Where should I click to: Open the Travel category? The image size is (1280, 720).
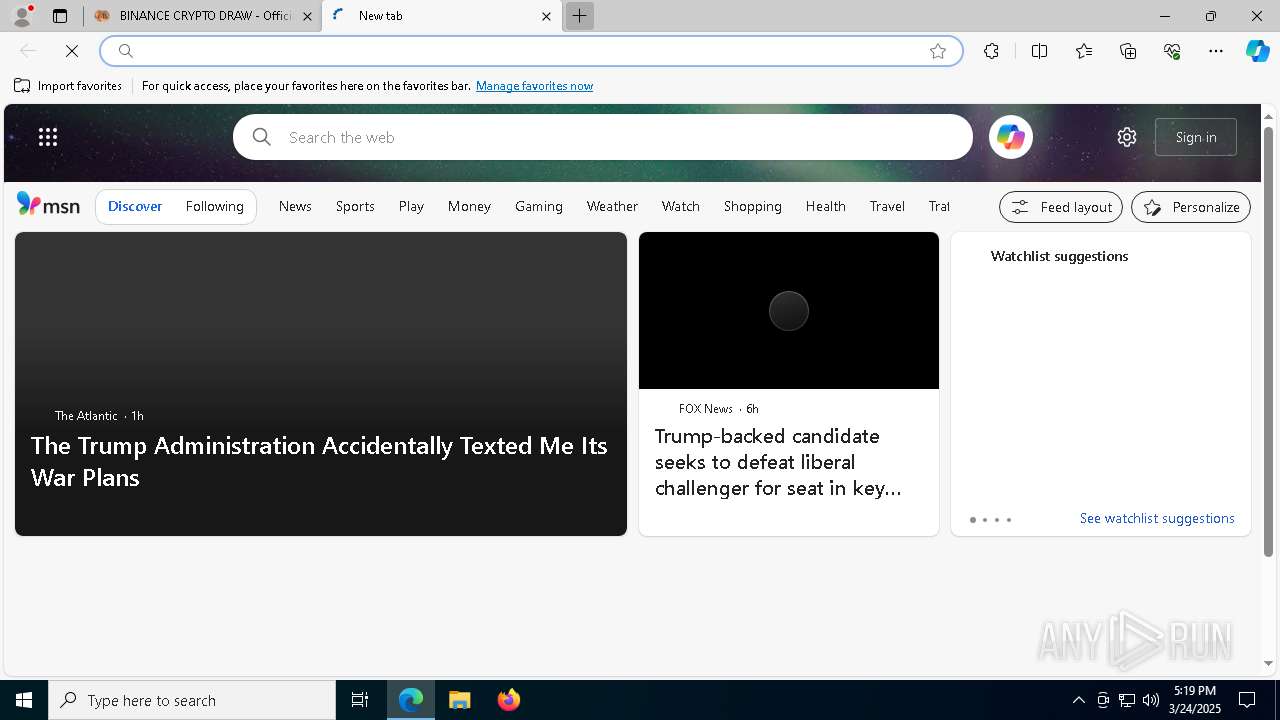[x=887, y=206]
